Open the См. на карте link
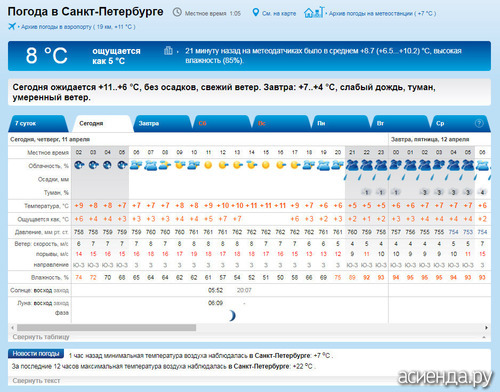The height and width of the screenshot is (392, 500). (279, 14)
